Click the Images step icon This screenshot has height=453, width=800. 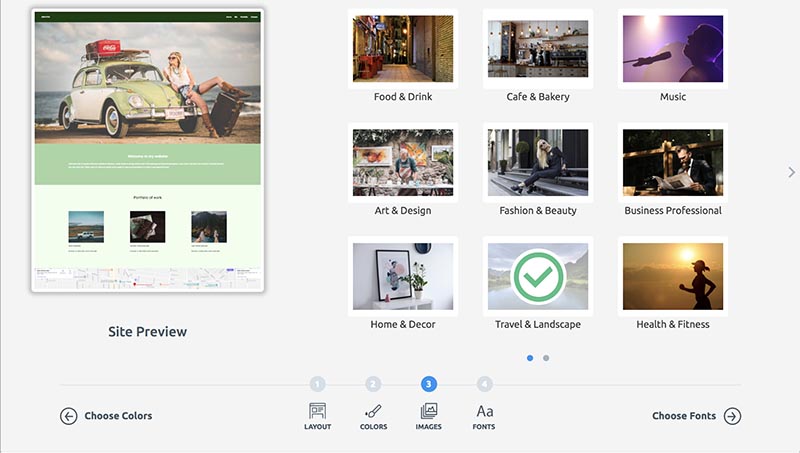click(429, 410)
